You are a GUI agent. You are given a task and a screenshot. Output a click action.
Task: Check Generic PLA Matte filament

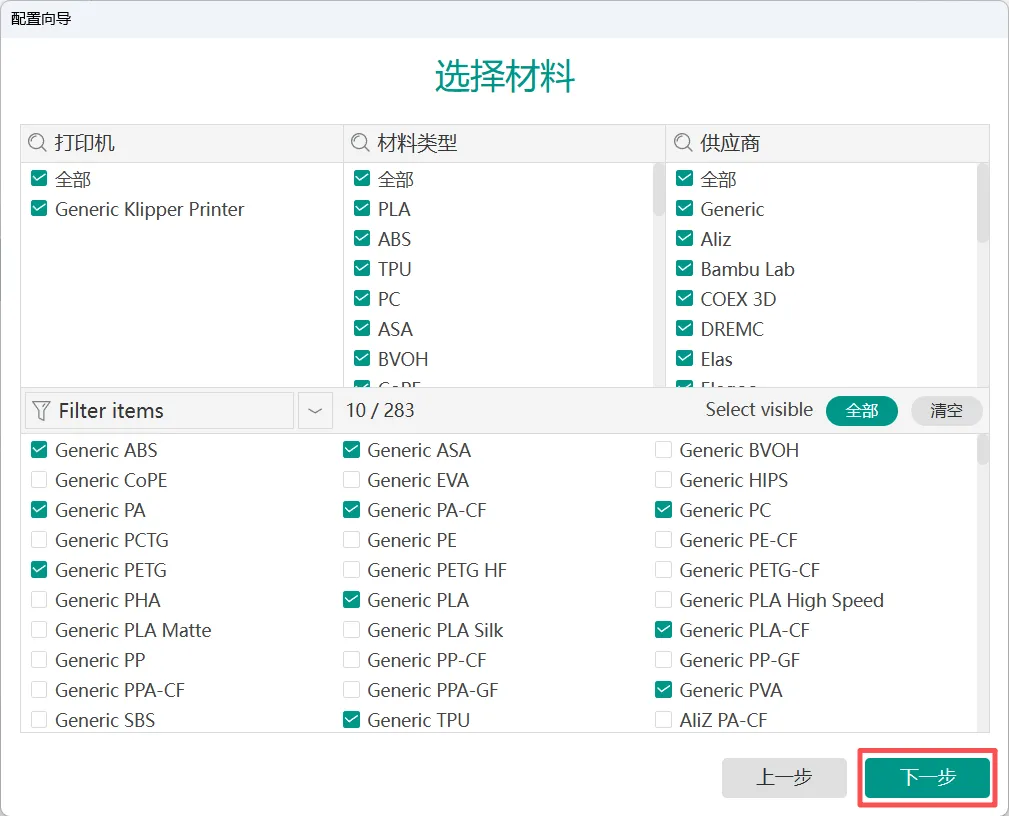(x=39, y=629)
